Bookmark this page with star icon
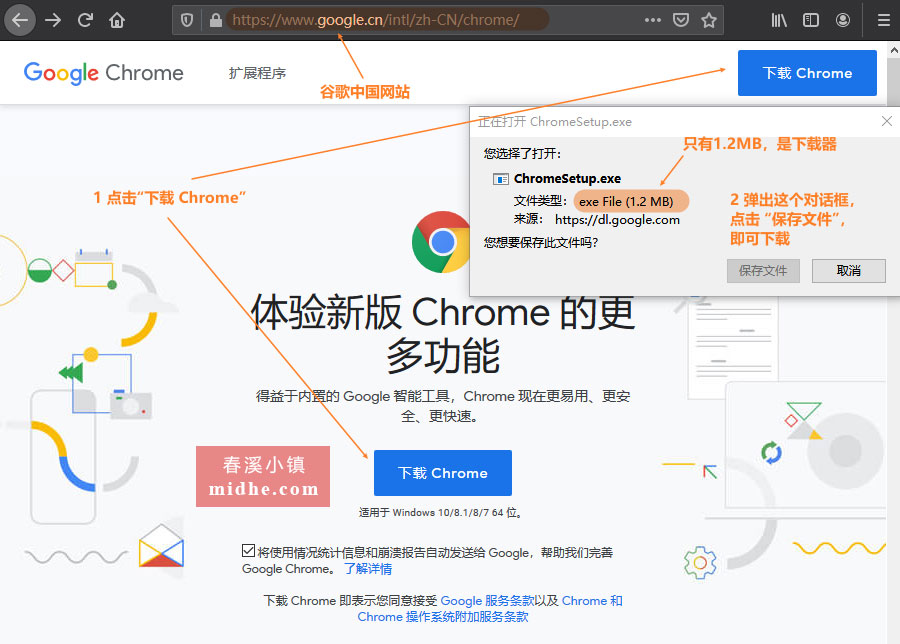Screen dimensions: 900x644 (x=709, y=20)
